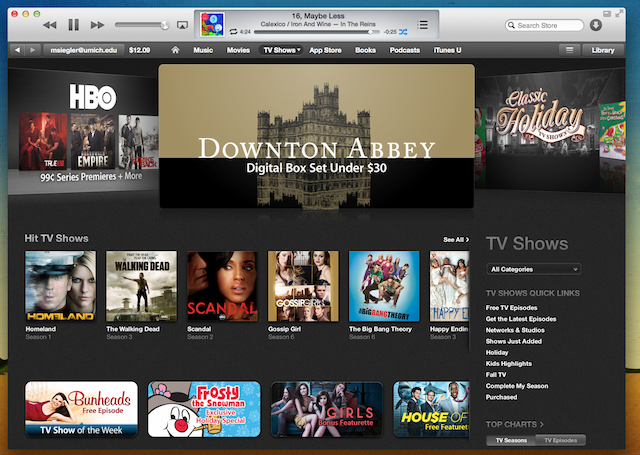Seek in the song progress bar
Screen dimensions: 640x455
point(316,32)
